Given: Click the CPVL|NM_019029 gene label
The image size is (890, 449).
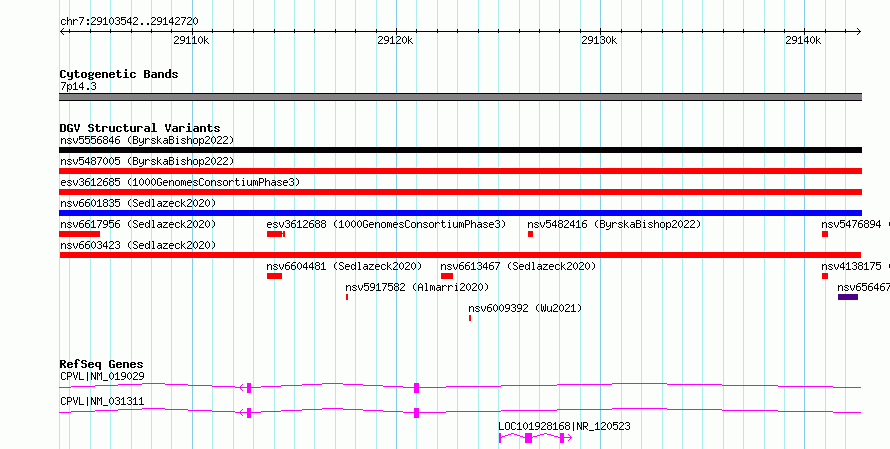Looking at the screenshot, I should coord(102,376).
